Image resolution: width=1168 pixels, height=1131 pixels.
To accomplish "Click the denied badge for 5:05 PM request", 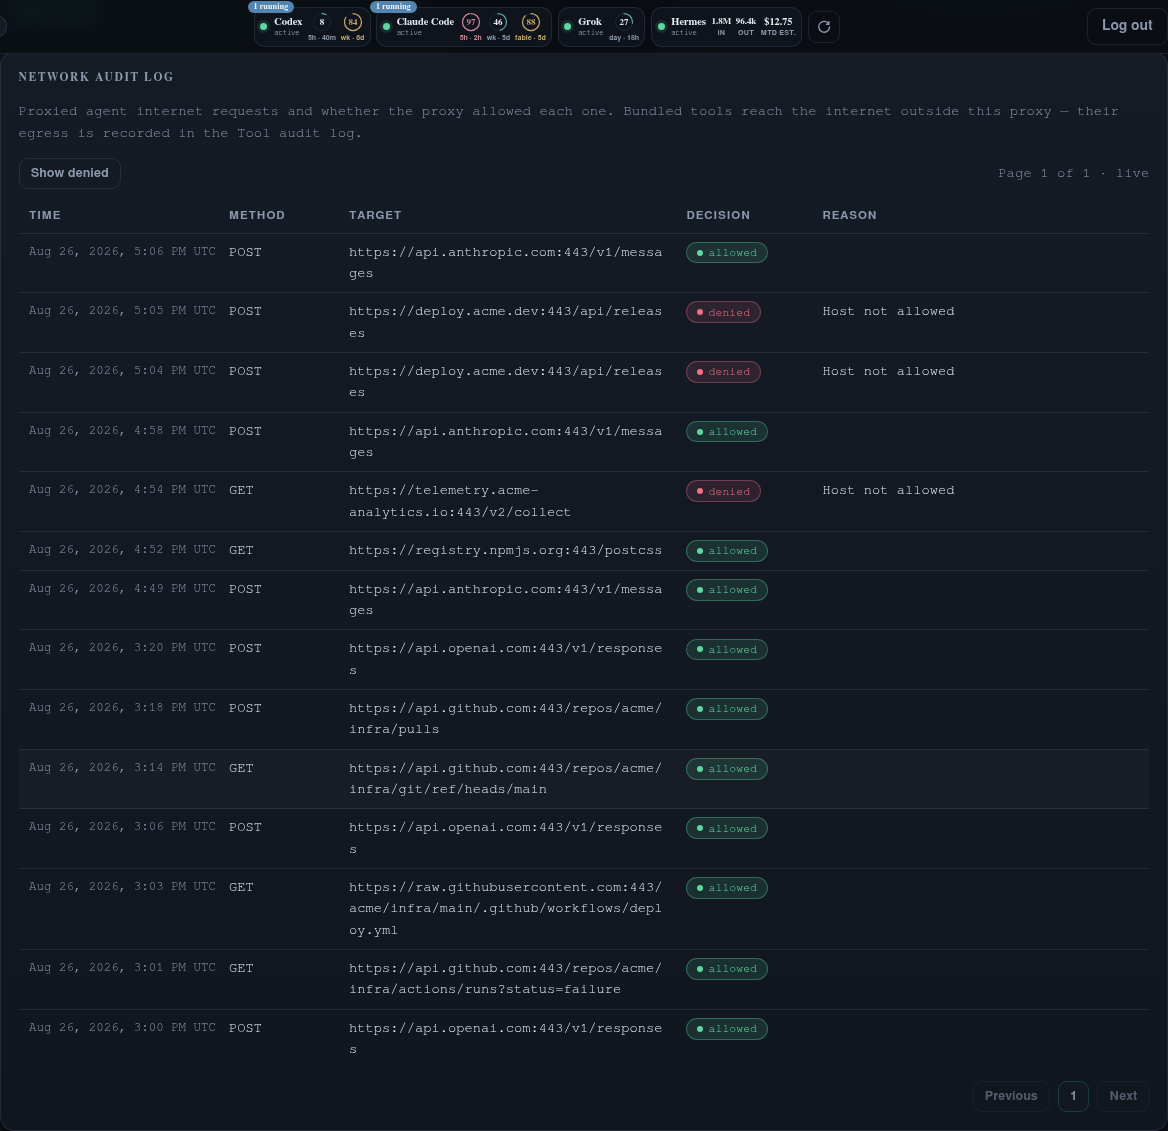I will [x=723, y=312].
